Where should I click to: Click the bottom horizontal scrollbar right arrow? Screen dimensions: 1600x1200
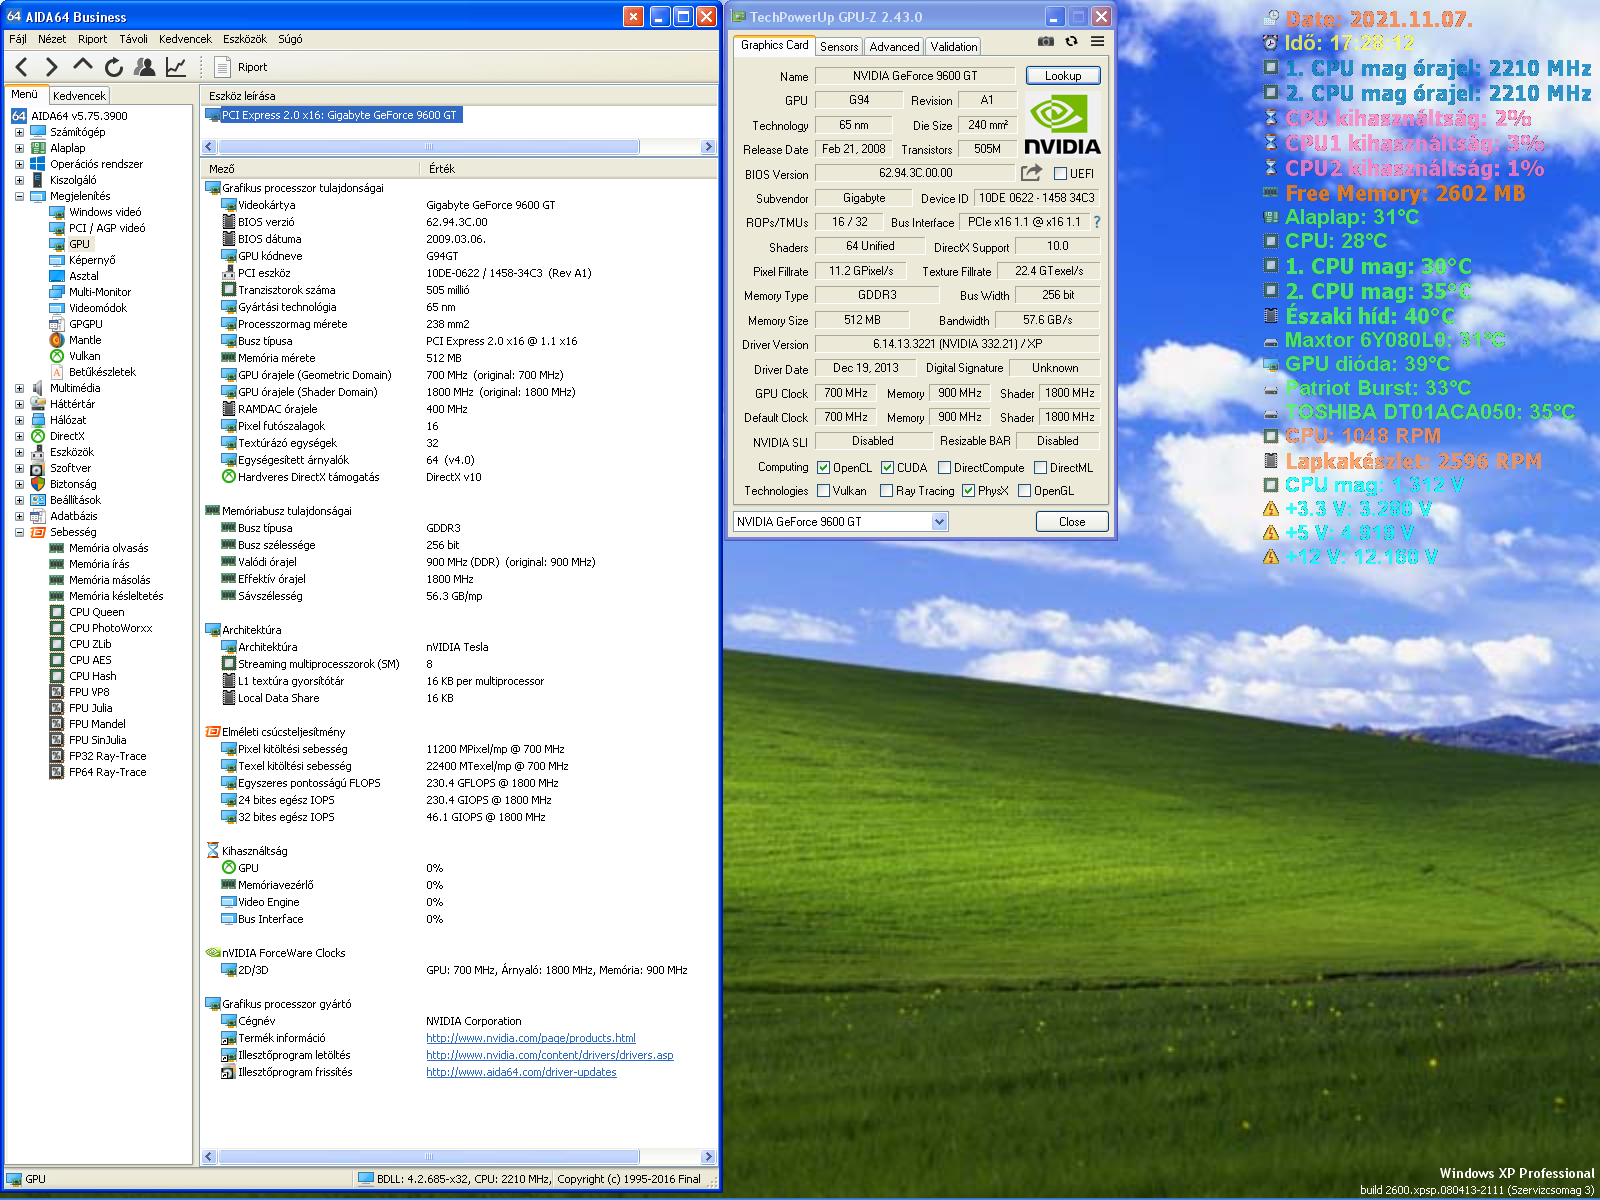click(x=708, y=1157)
